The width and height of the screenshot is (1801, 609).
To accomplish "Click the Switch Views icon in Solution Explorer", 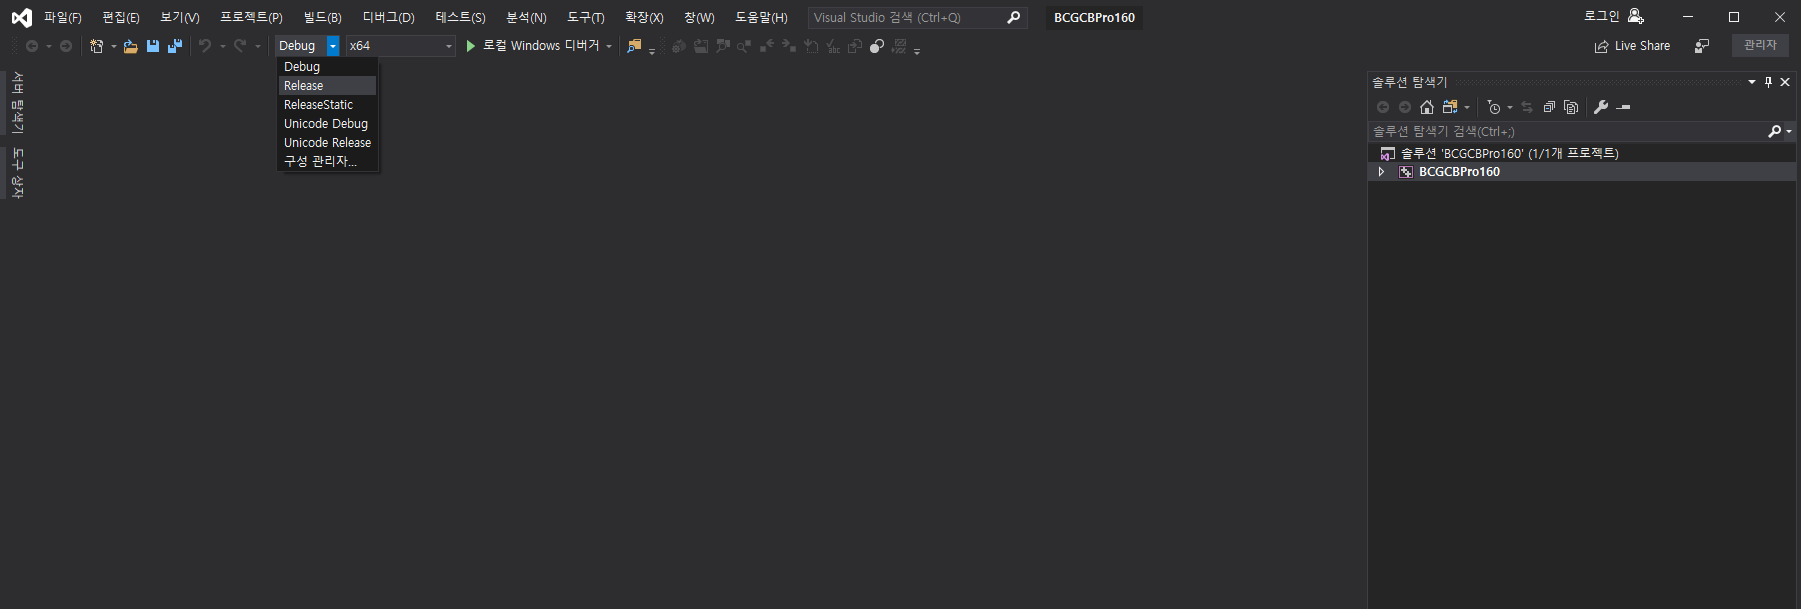I will tap(1450, 107).
